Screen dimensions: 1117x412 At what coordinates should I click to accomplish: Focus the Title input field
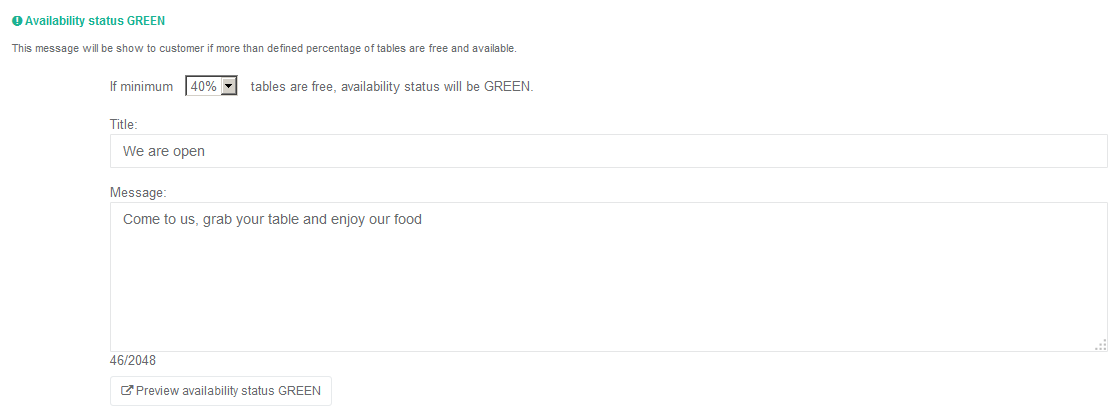click(x=608, y=151)
